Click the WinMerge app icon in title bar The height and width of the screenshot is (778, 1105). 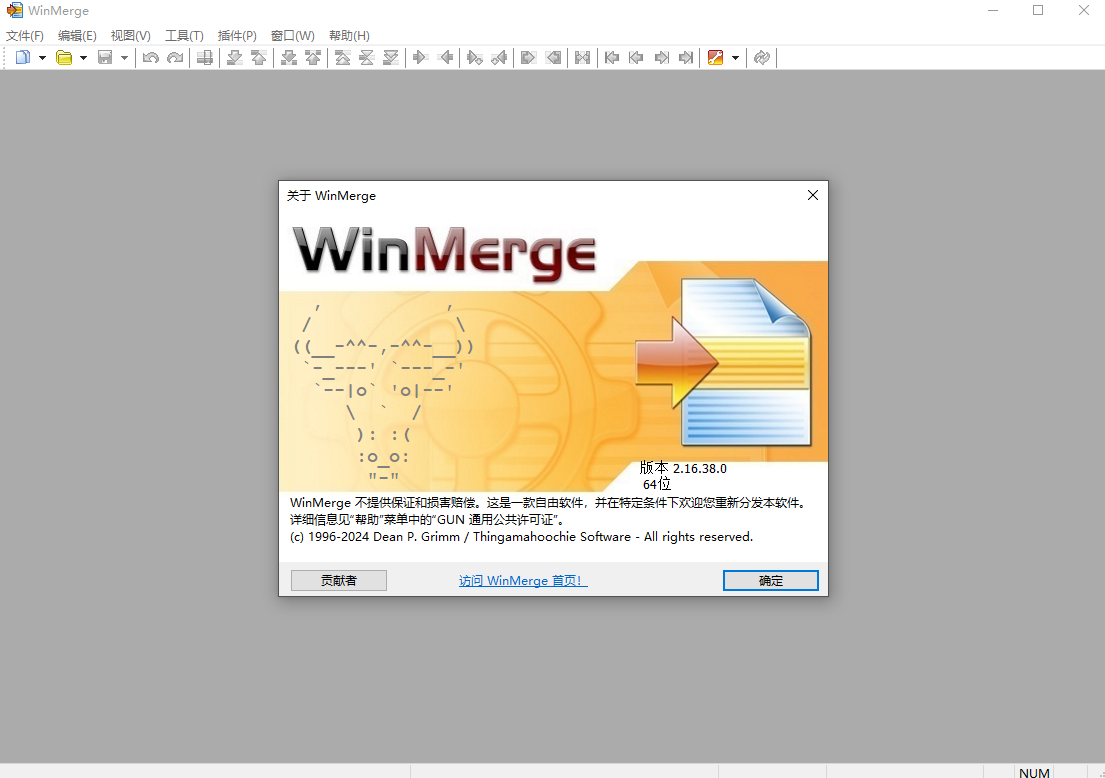tap(14, 11)
